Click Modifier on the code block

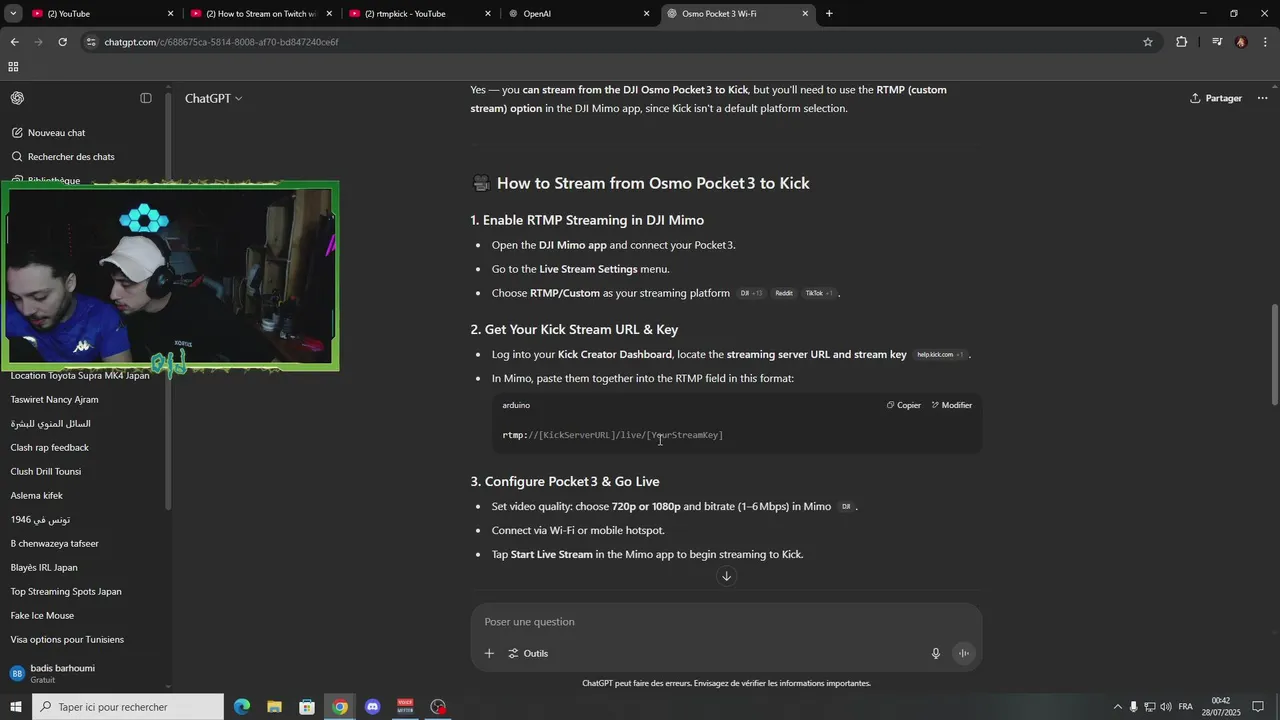tap(952, 405)
